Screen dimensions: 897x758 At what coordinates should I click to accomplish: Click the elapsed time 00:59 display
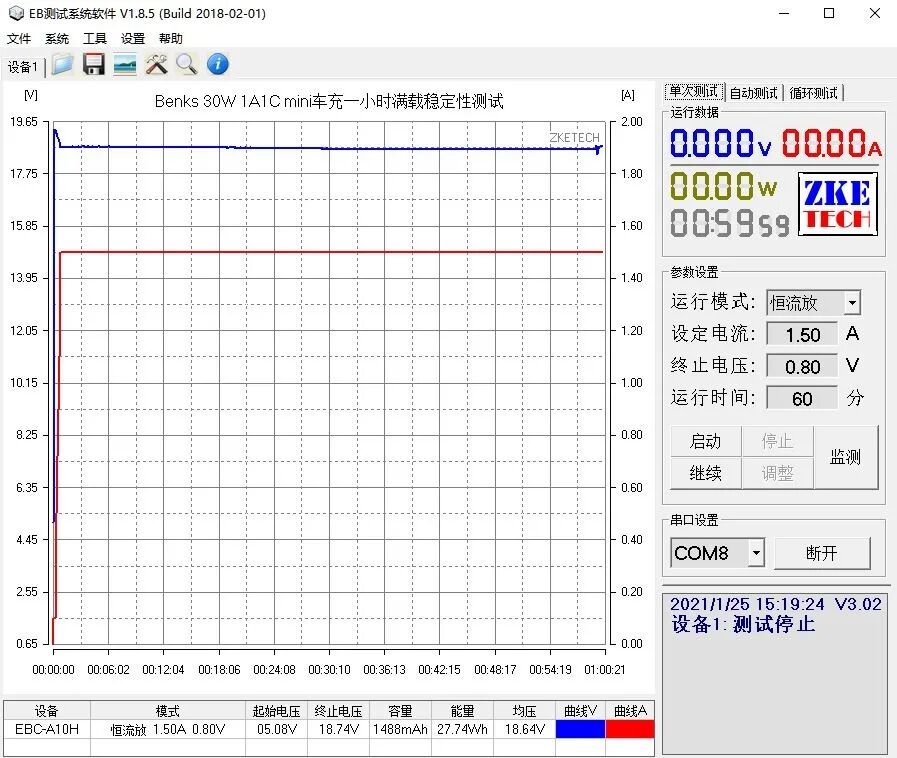(729, 223)
